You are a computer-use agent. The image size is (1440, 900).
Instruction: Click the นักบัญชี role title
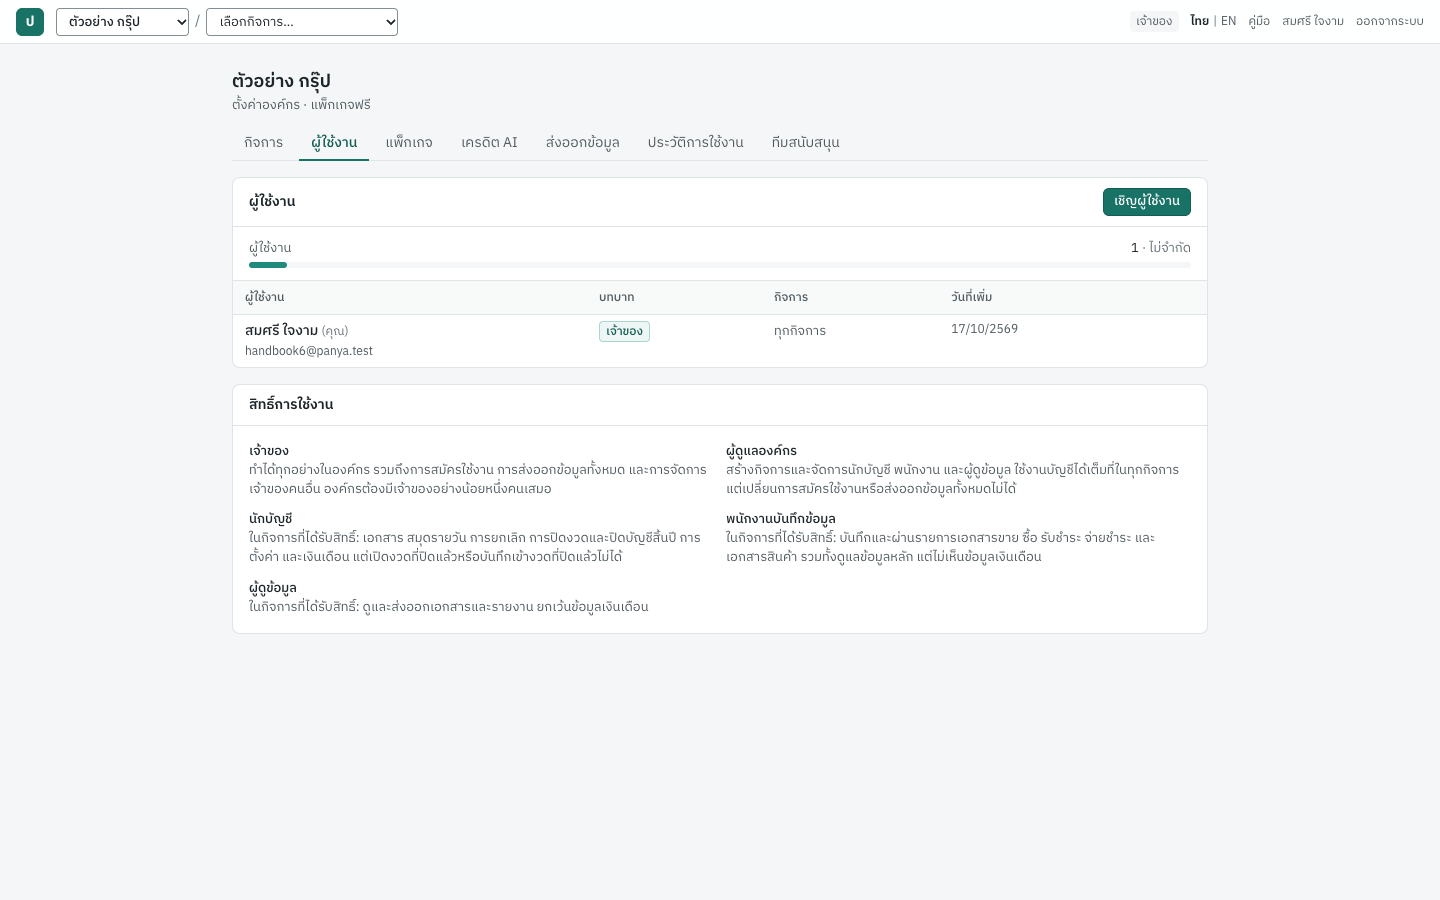coord(270,519)
